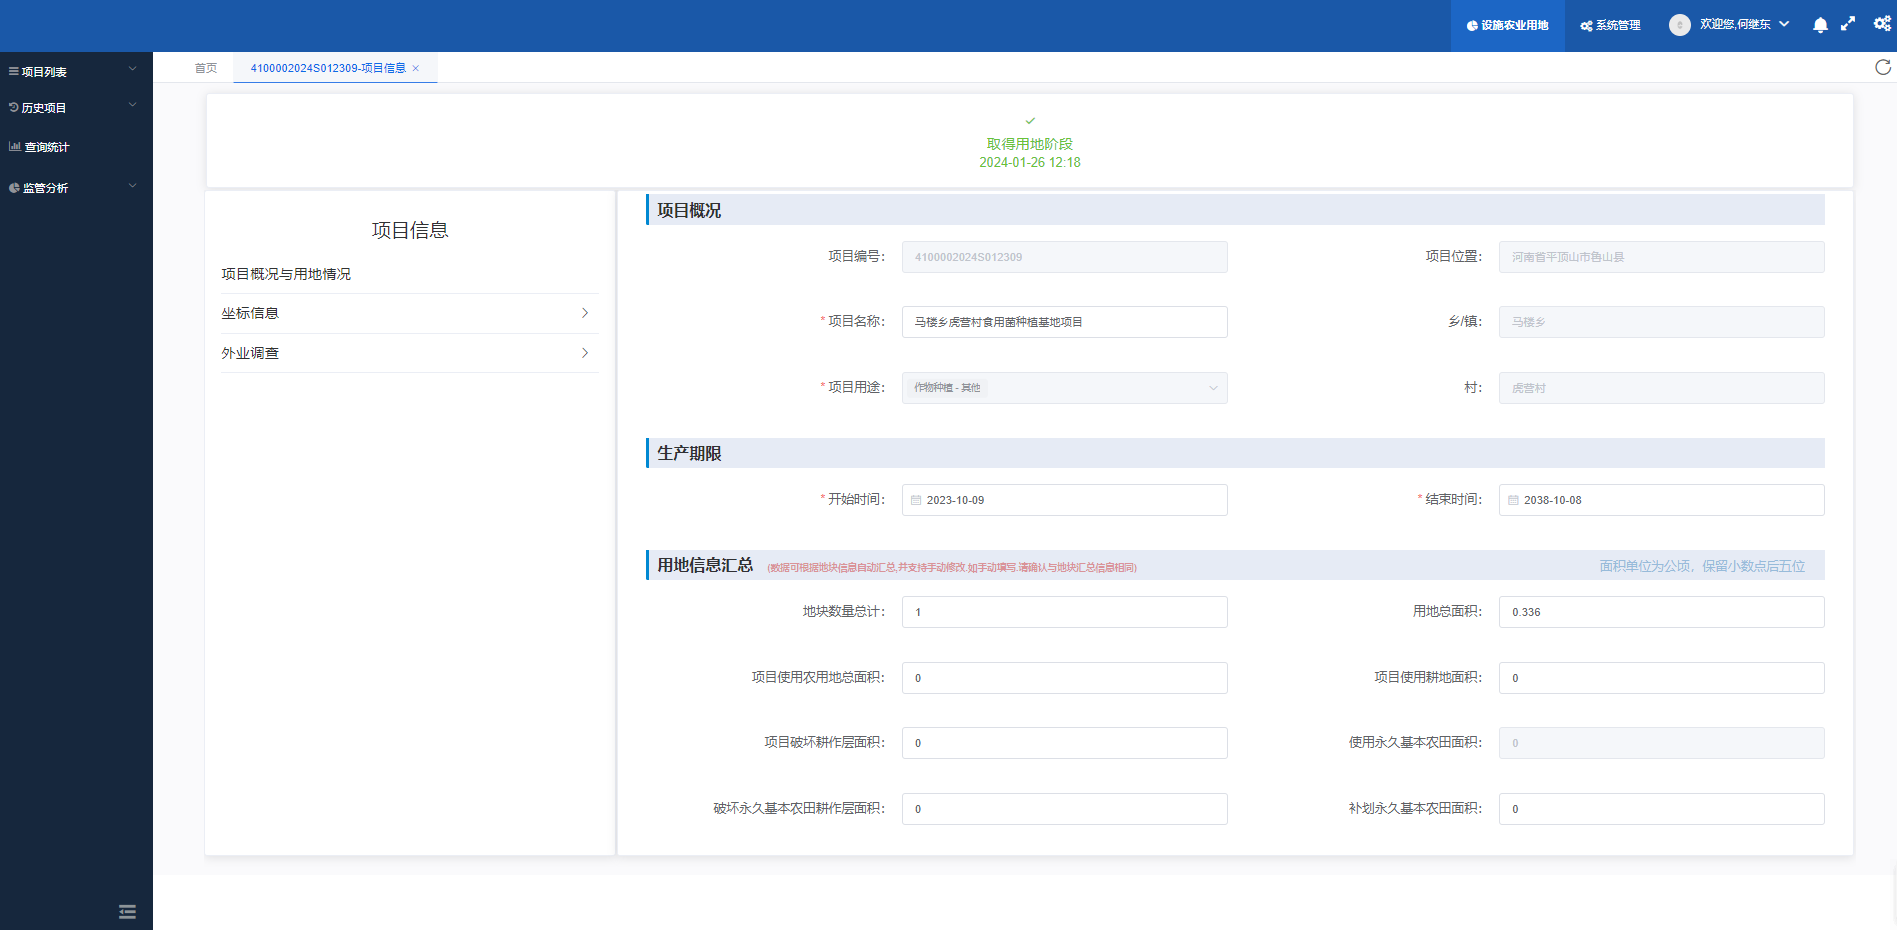Expand the 监管分析 sidebar menu
Viewport: 1897px width, 930px height.
pos(72,187)
